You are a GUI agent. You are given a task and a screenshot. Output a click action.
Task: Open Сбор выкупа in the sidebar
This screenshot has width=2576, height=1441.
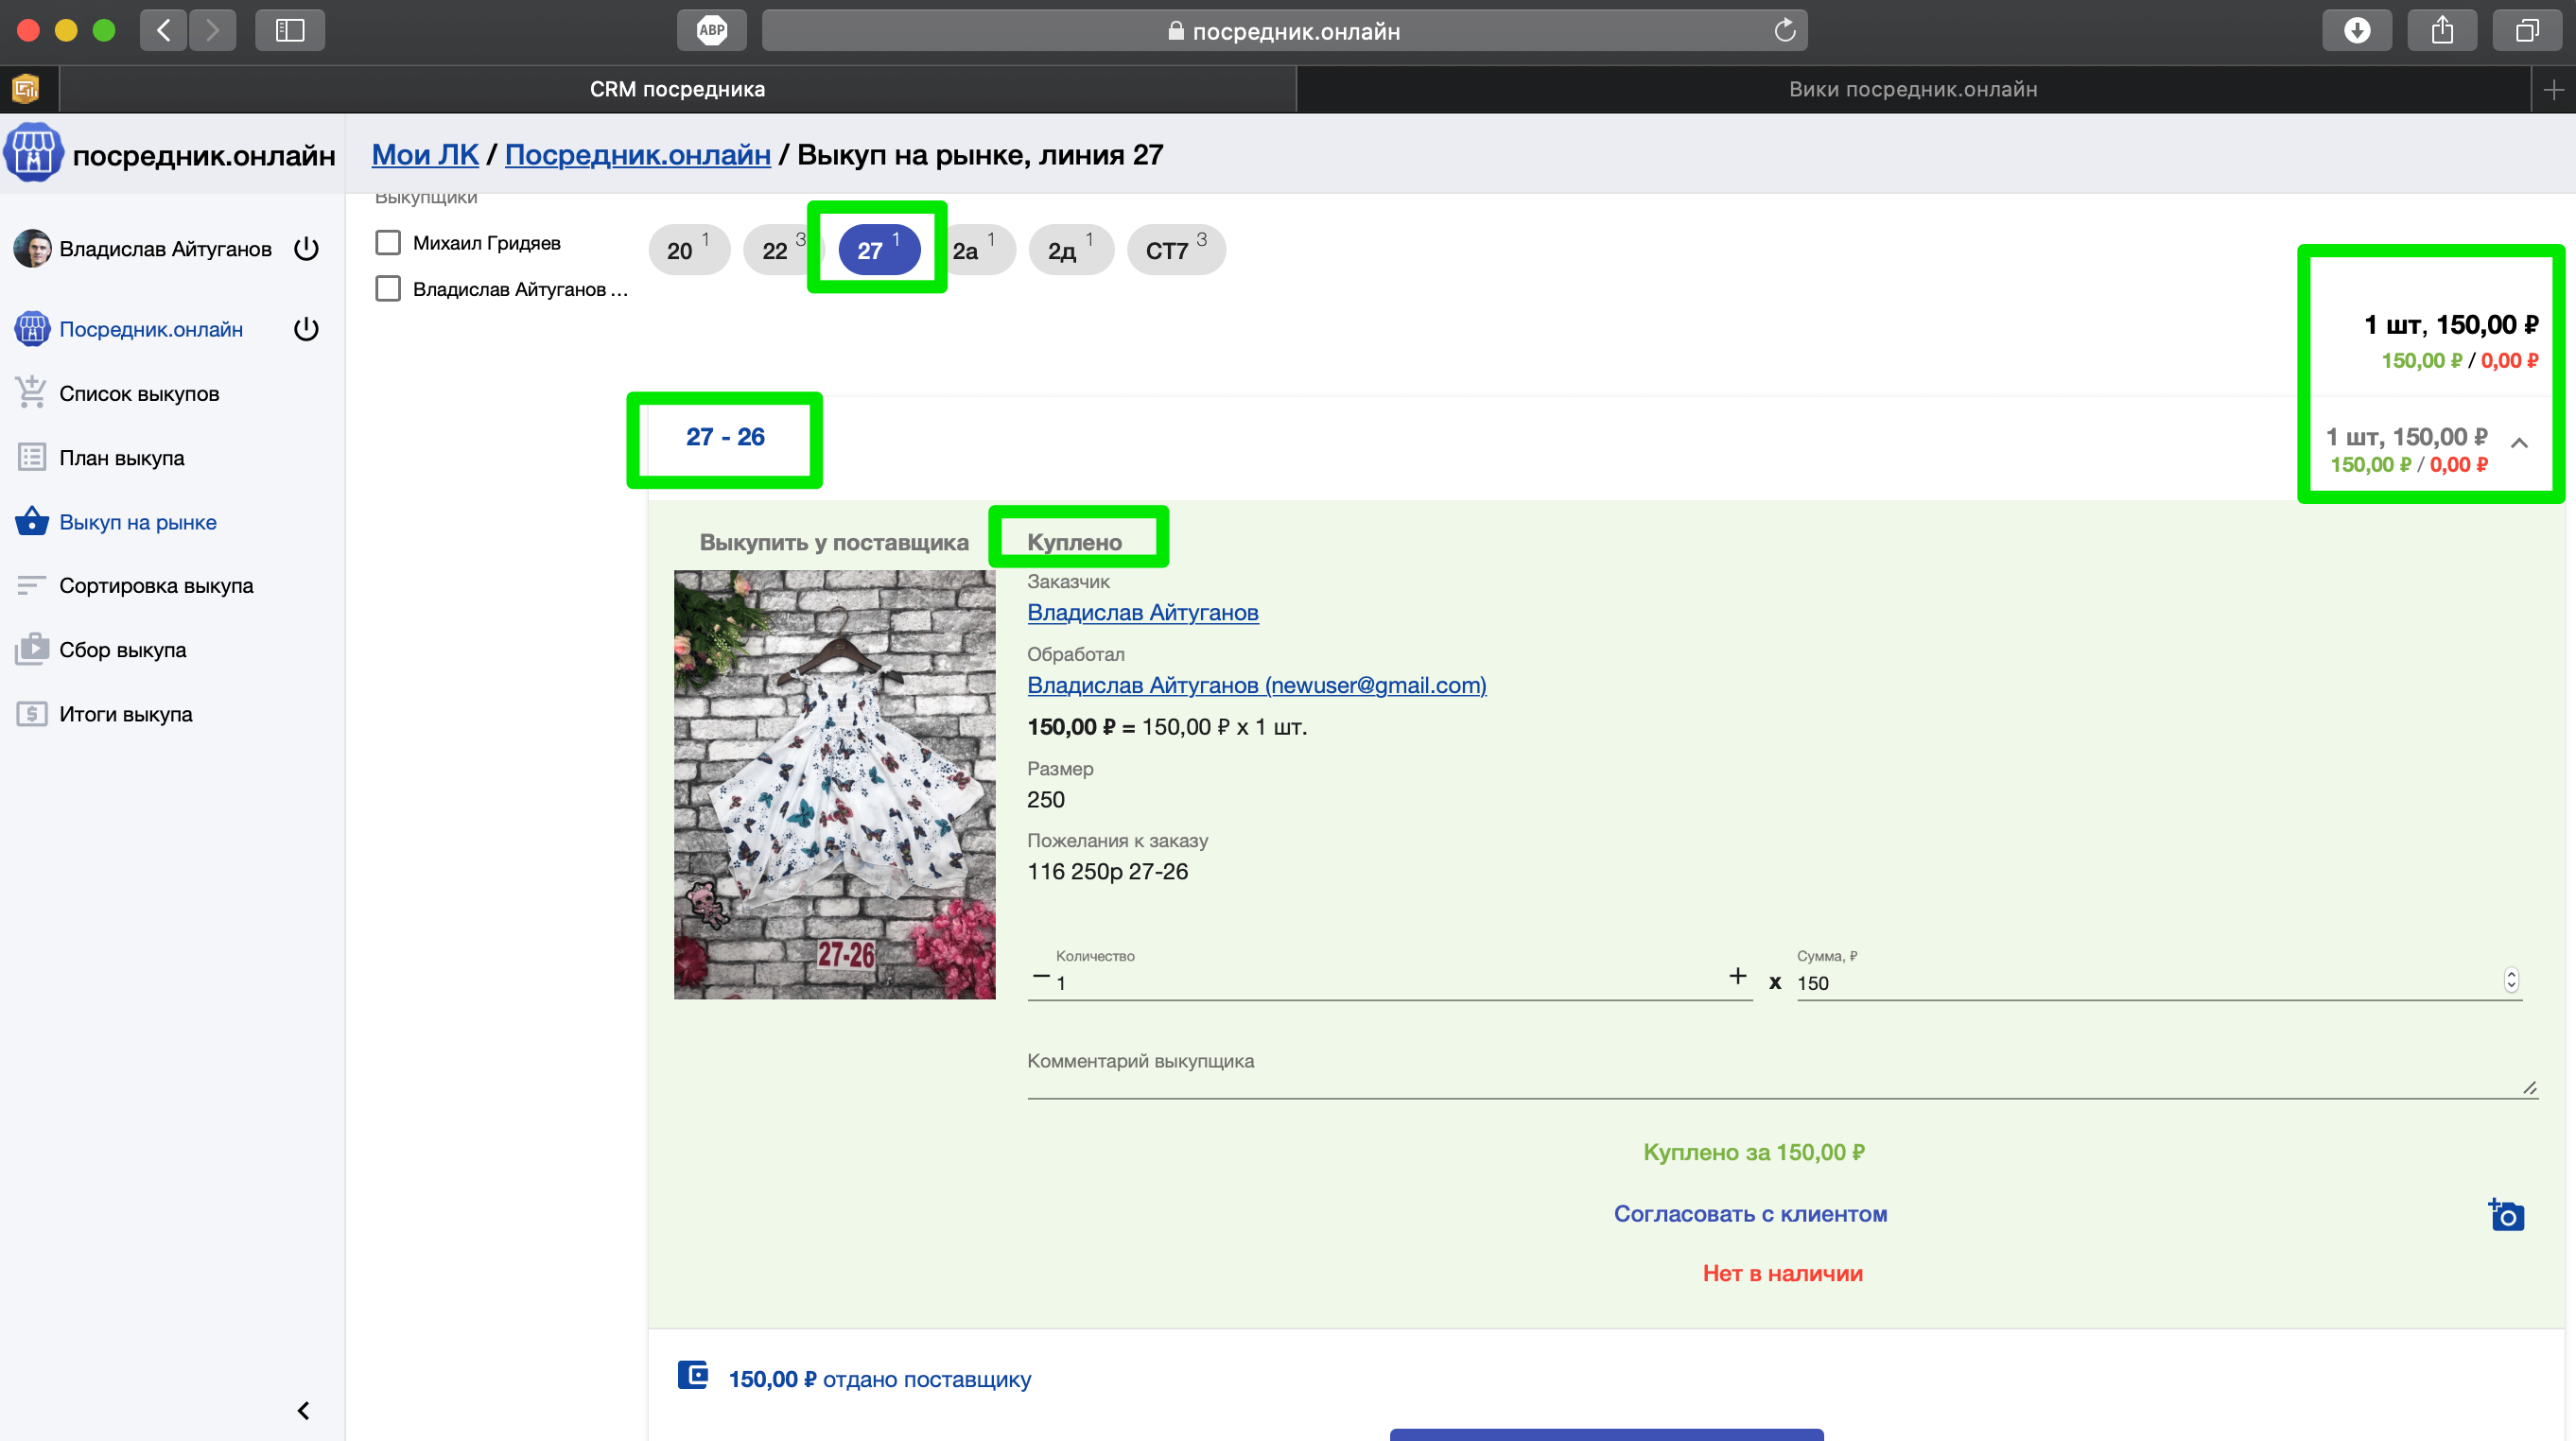click(x=122, y=650)
